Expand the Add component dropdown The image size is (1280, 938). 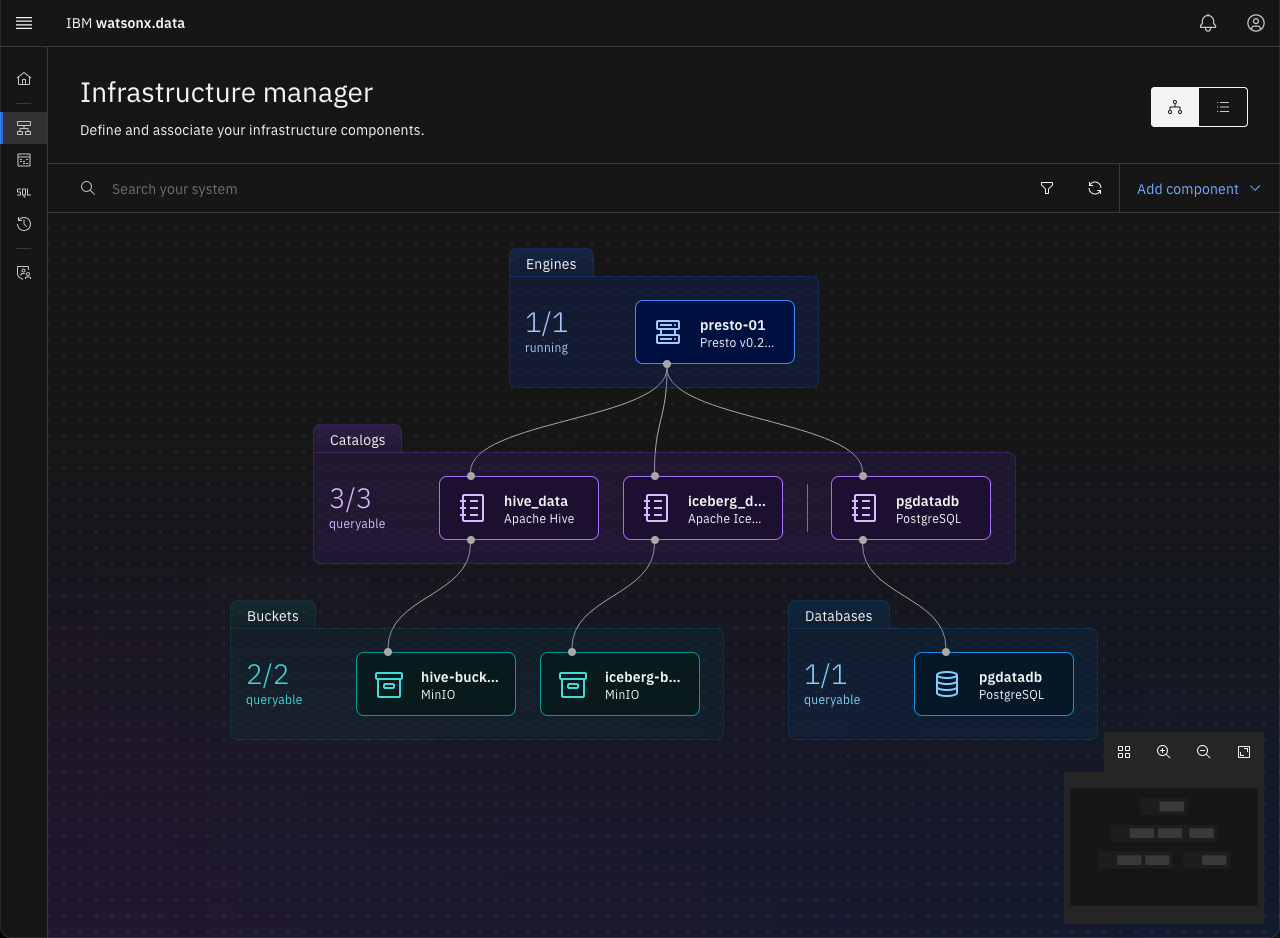click(x=1199, y=188)
